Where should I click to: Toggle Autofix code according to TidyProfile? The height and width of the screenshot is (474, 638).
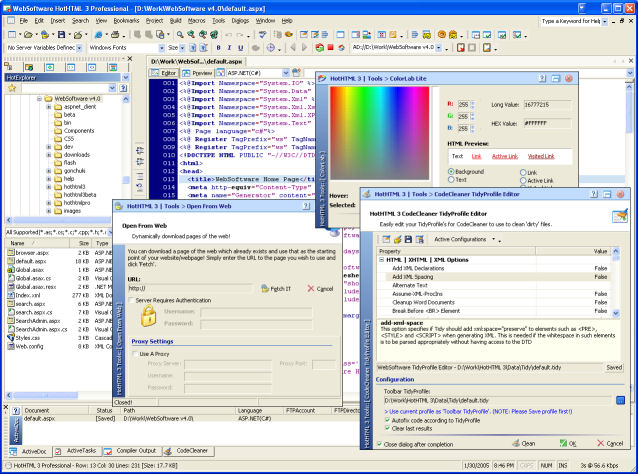(x=387, y=420)
